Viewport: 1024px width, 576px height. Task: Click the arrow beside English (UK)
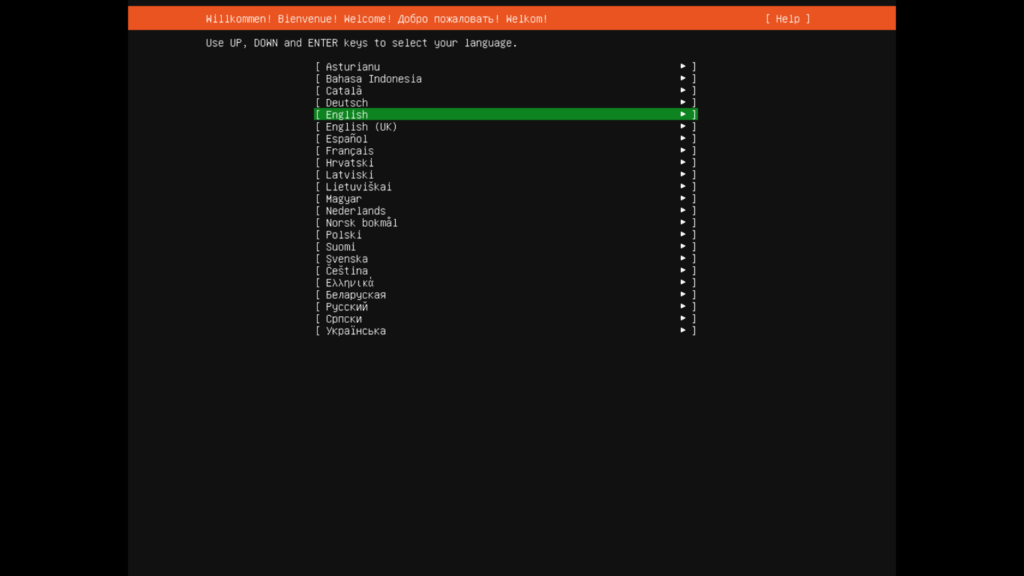tap(683, 126)
